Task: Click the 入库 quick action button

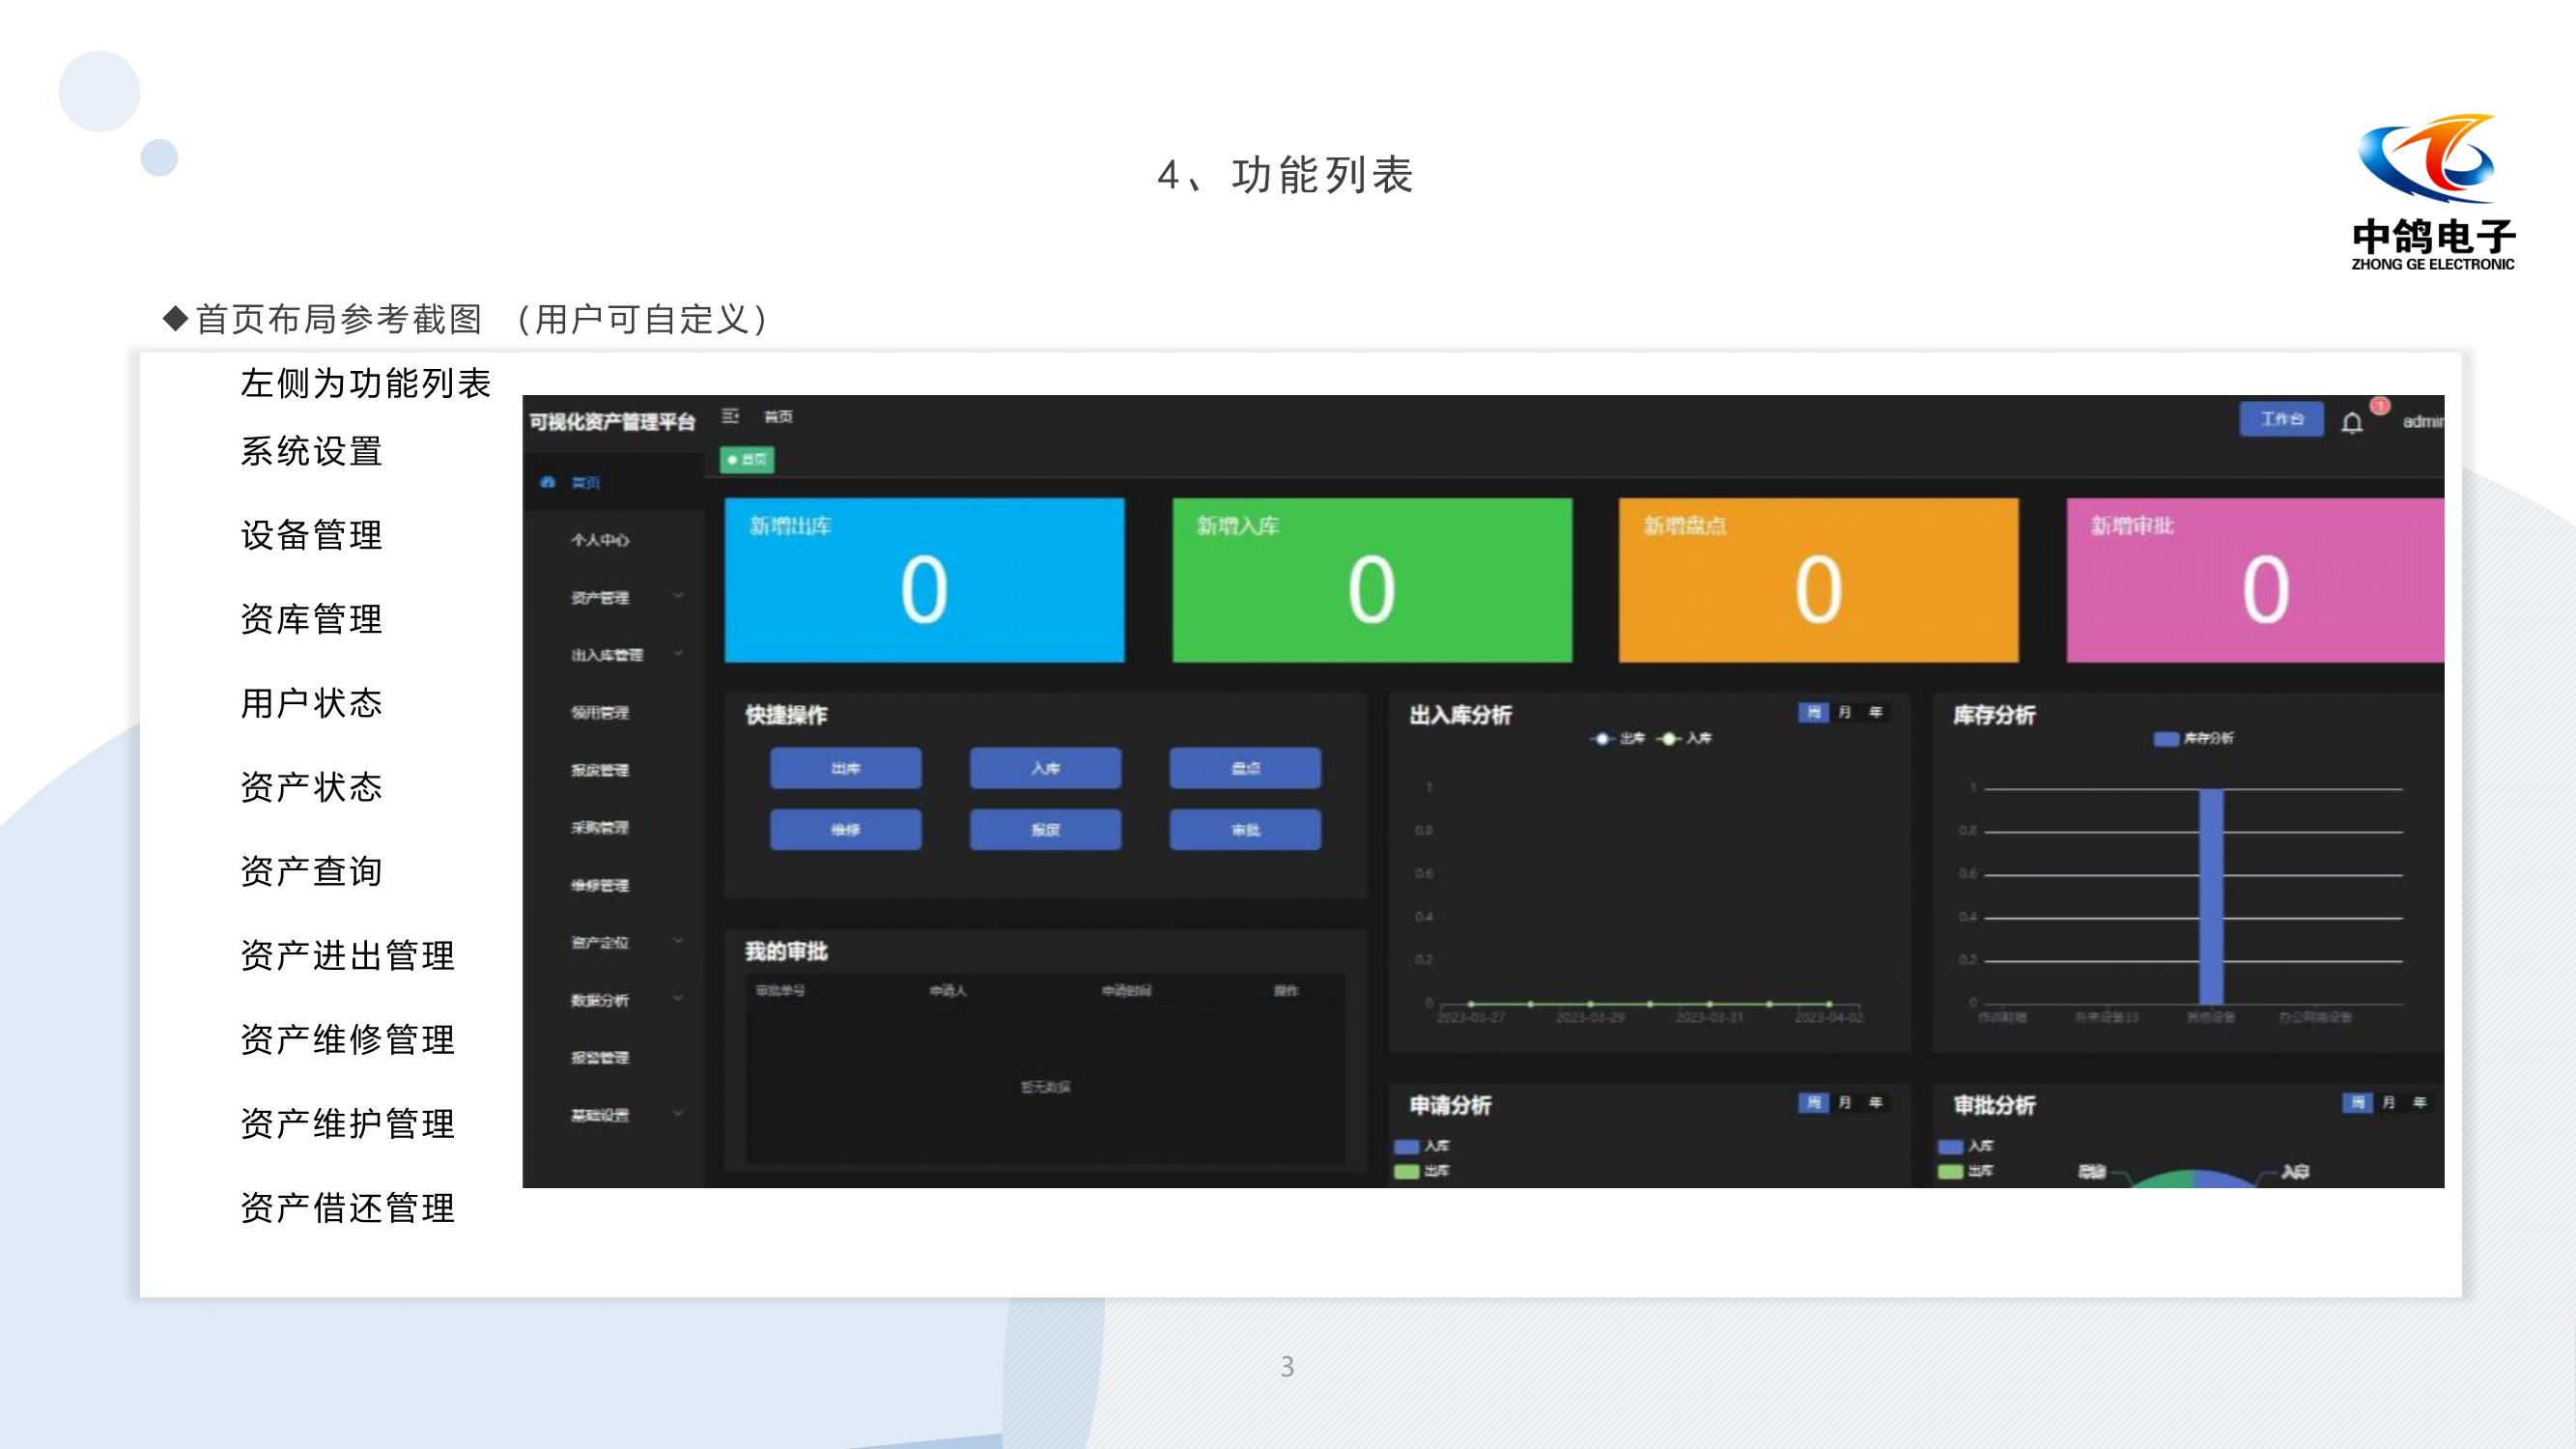Action: click(x=1046, y=768)
